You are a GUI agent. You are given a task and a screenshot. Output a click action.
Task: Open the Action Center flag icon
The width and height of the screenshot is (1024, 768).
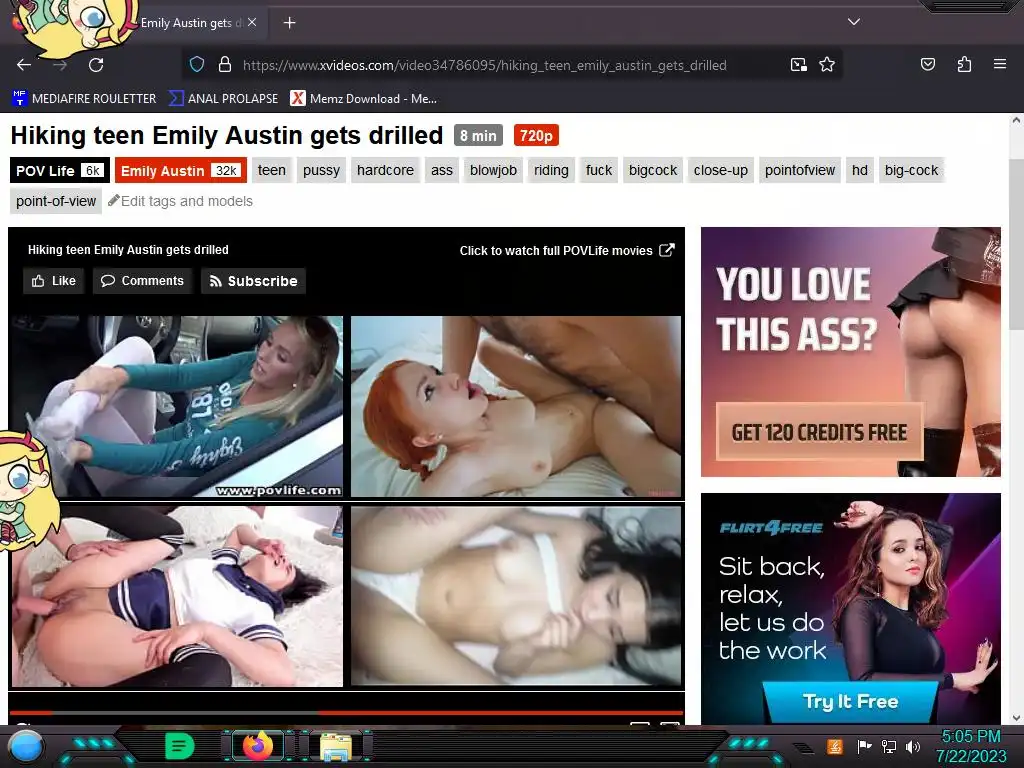click(x=864, y=746)
